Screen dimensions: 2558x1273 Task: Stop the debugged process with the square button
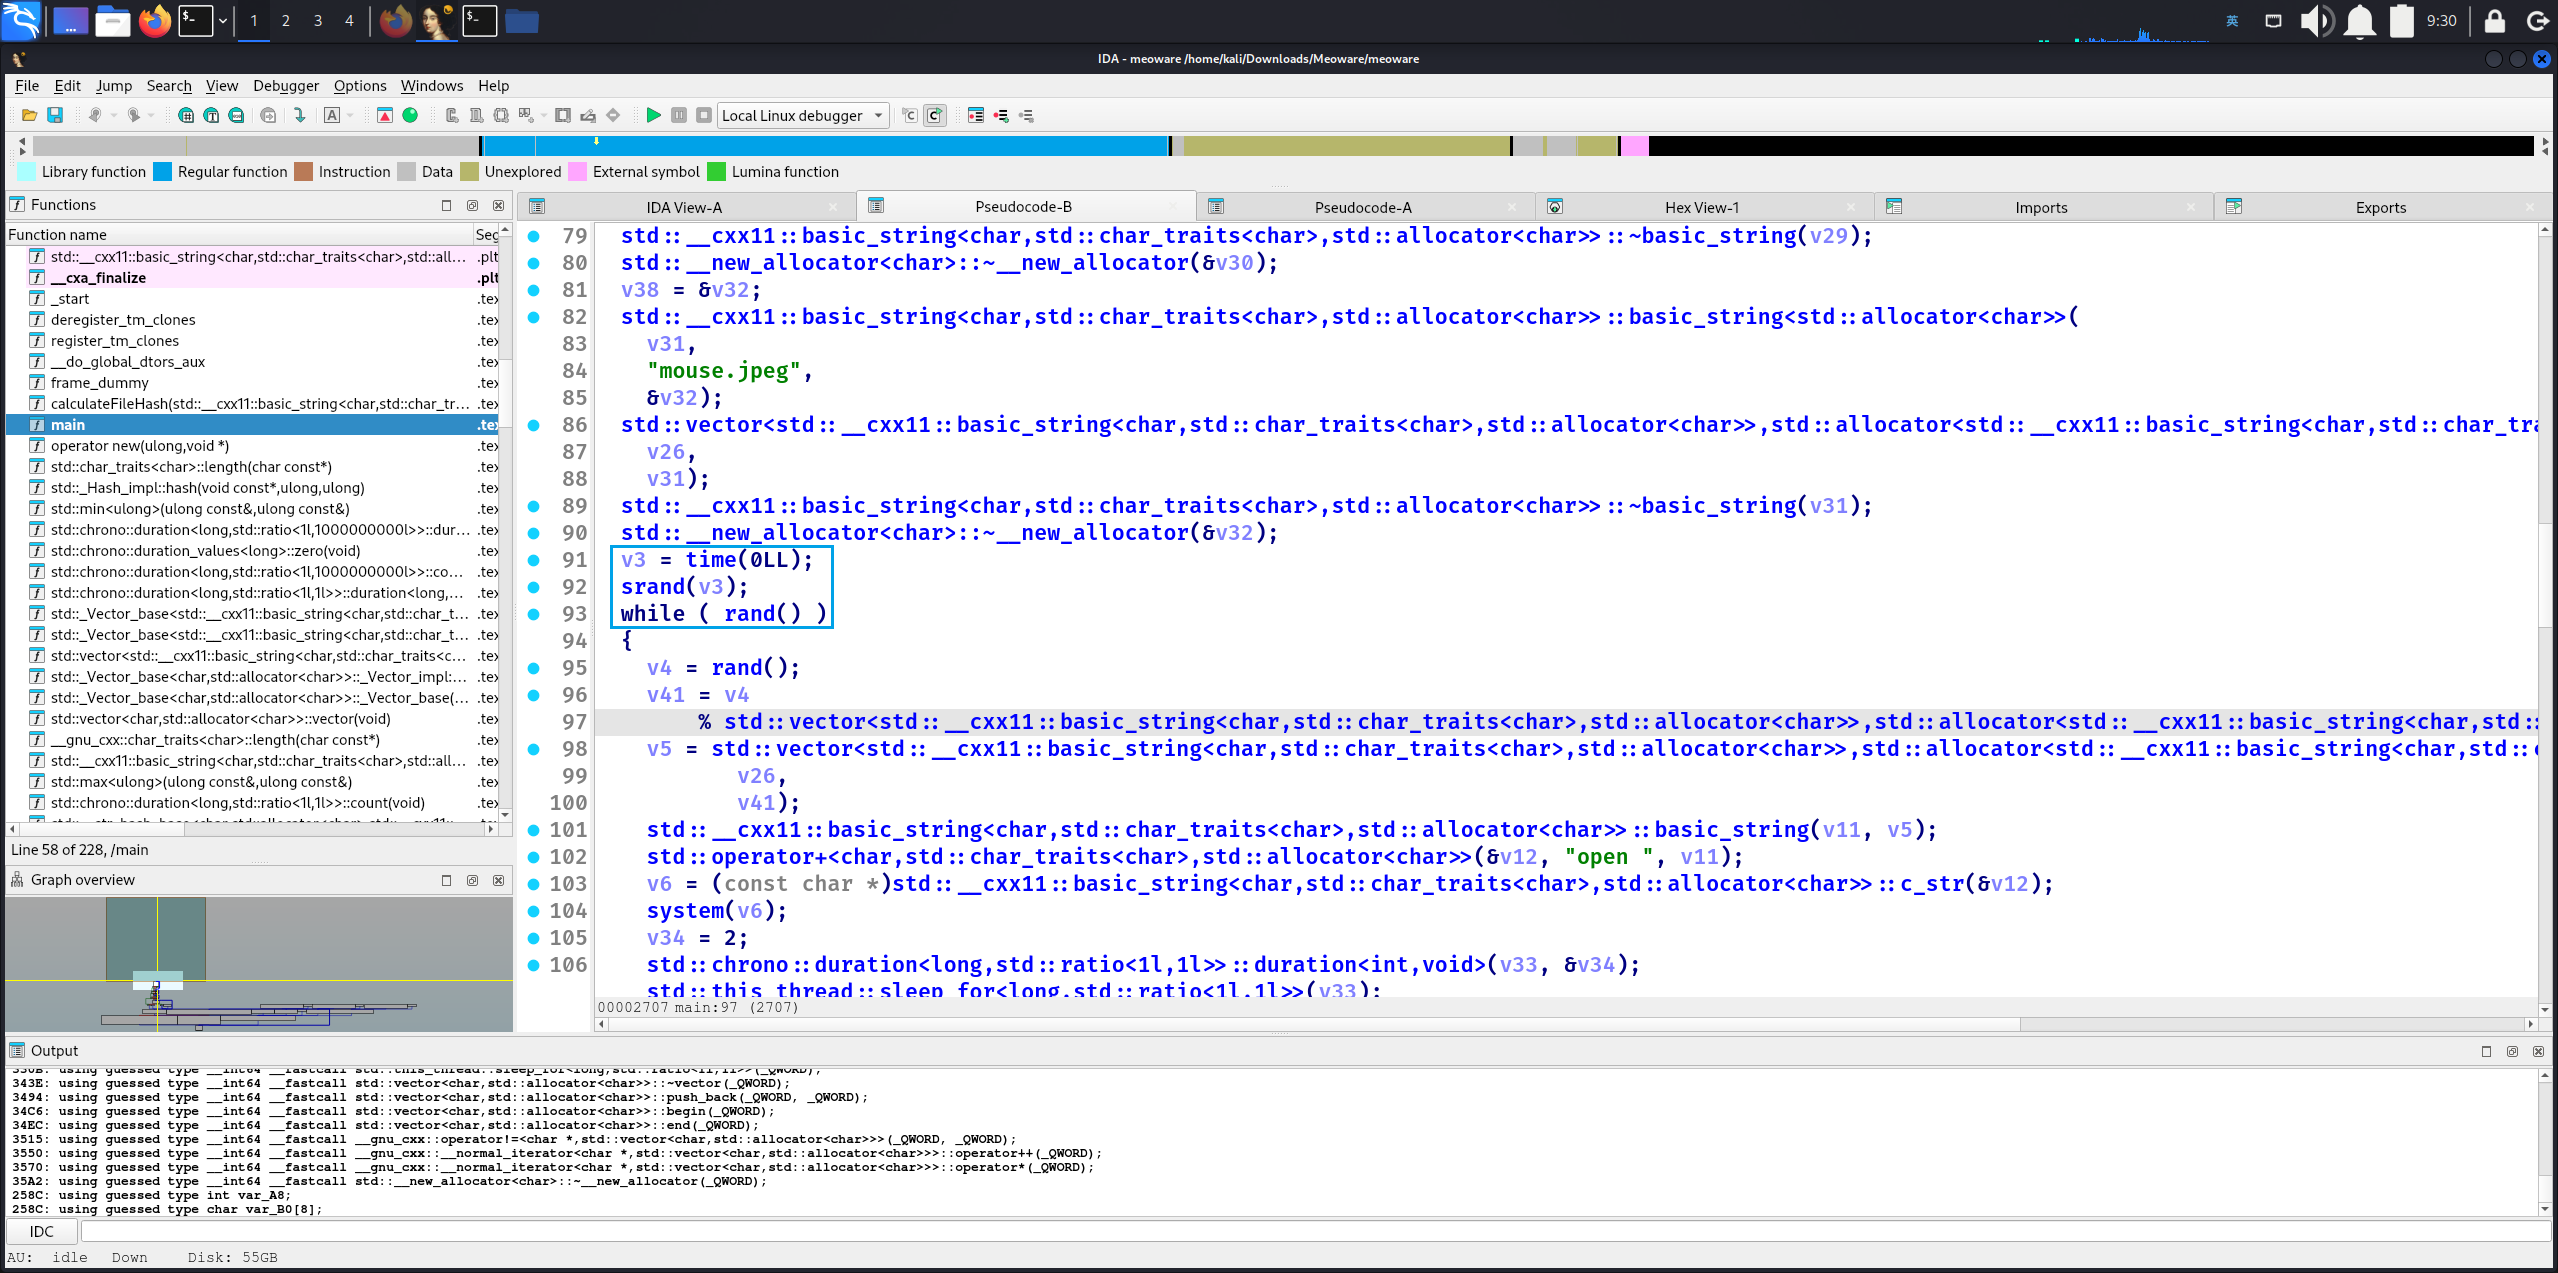click(x=704, y=115)
